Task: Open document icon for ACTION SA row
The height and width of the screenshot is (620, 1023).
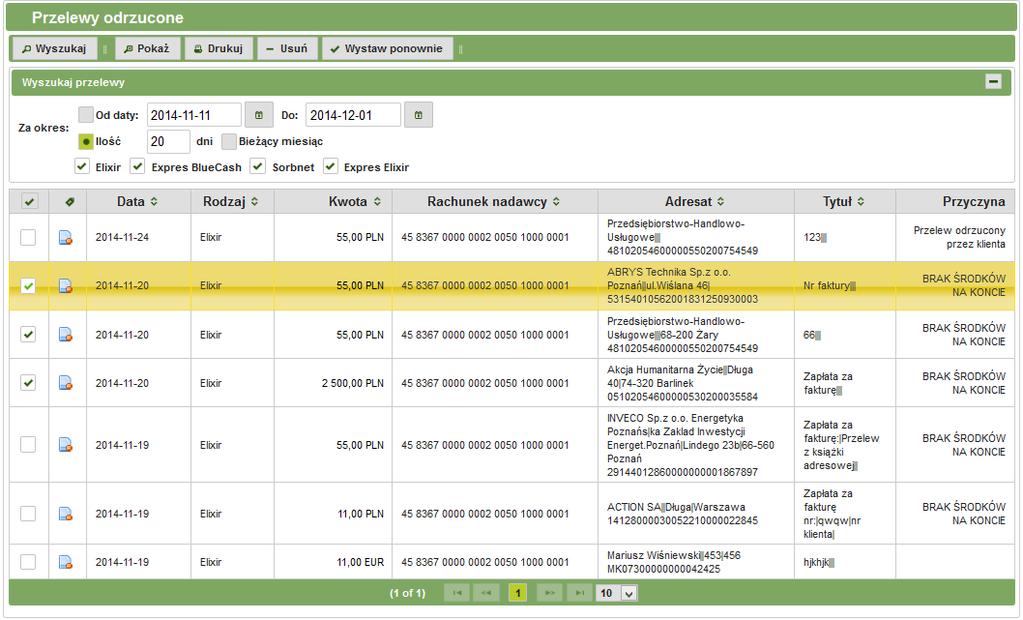Action: (x=65, y=514)
